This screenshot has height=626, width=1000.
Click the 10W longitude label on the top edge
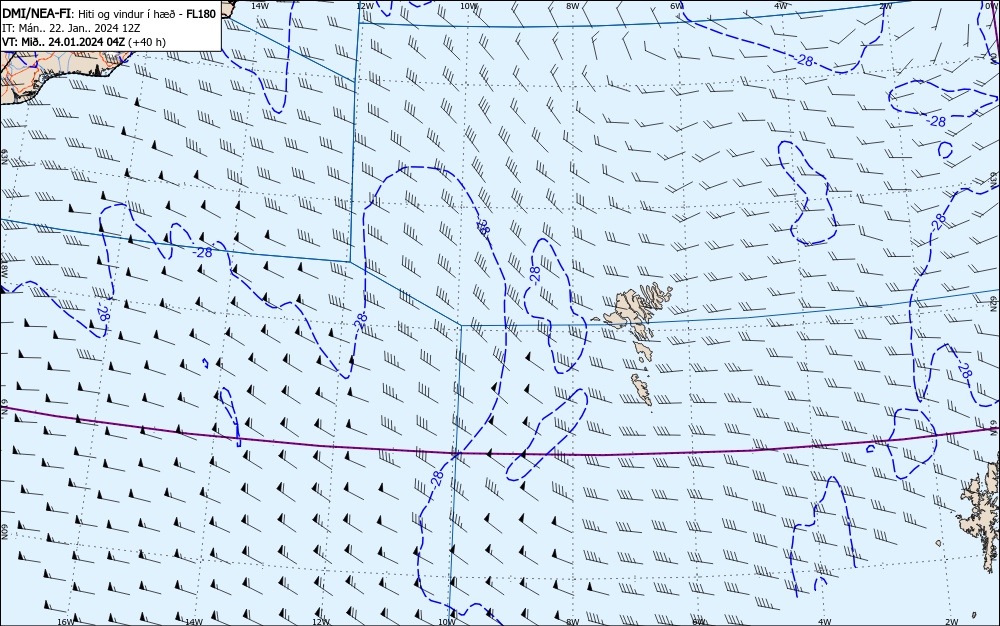point(468,5)
